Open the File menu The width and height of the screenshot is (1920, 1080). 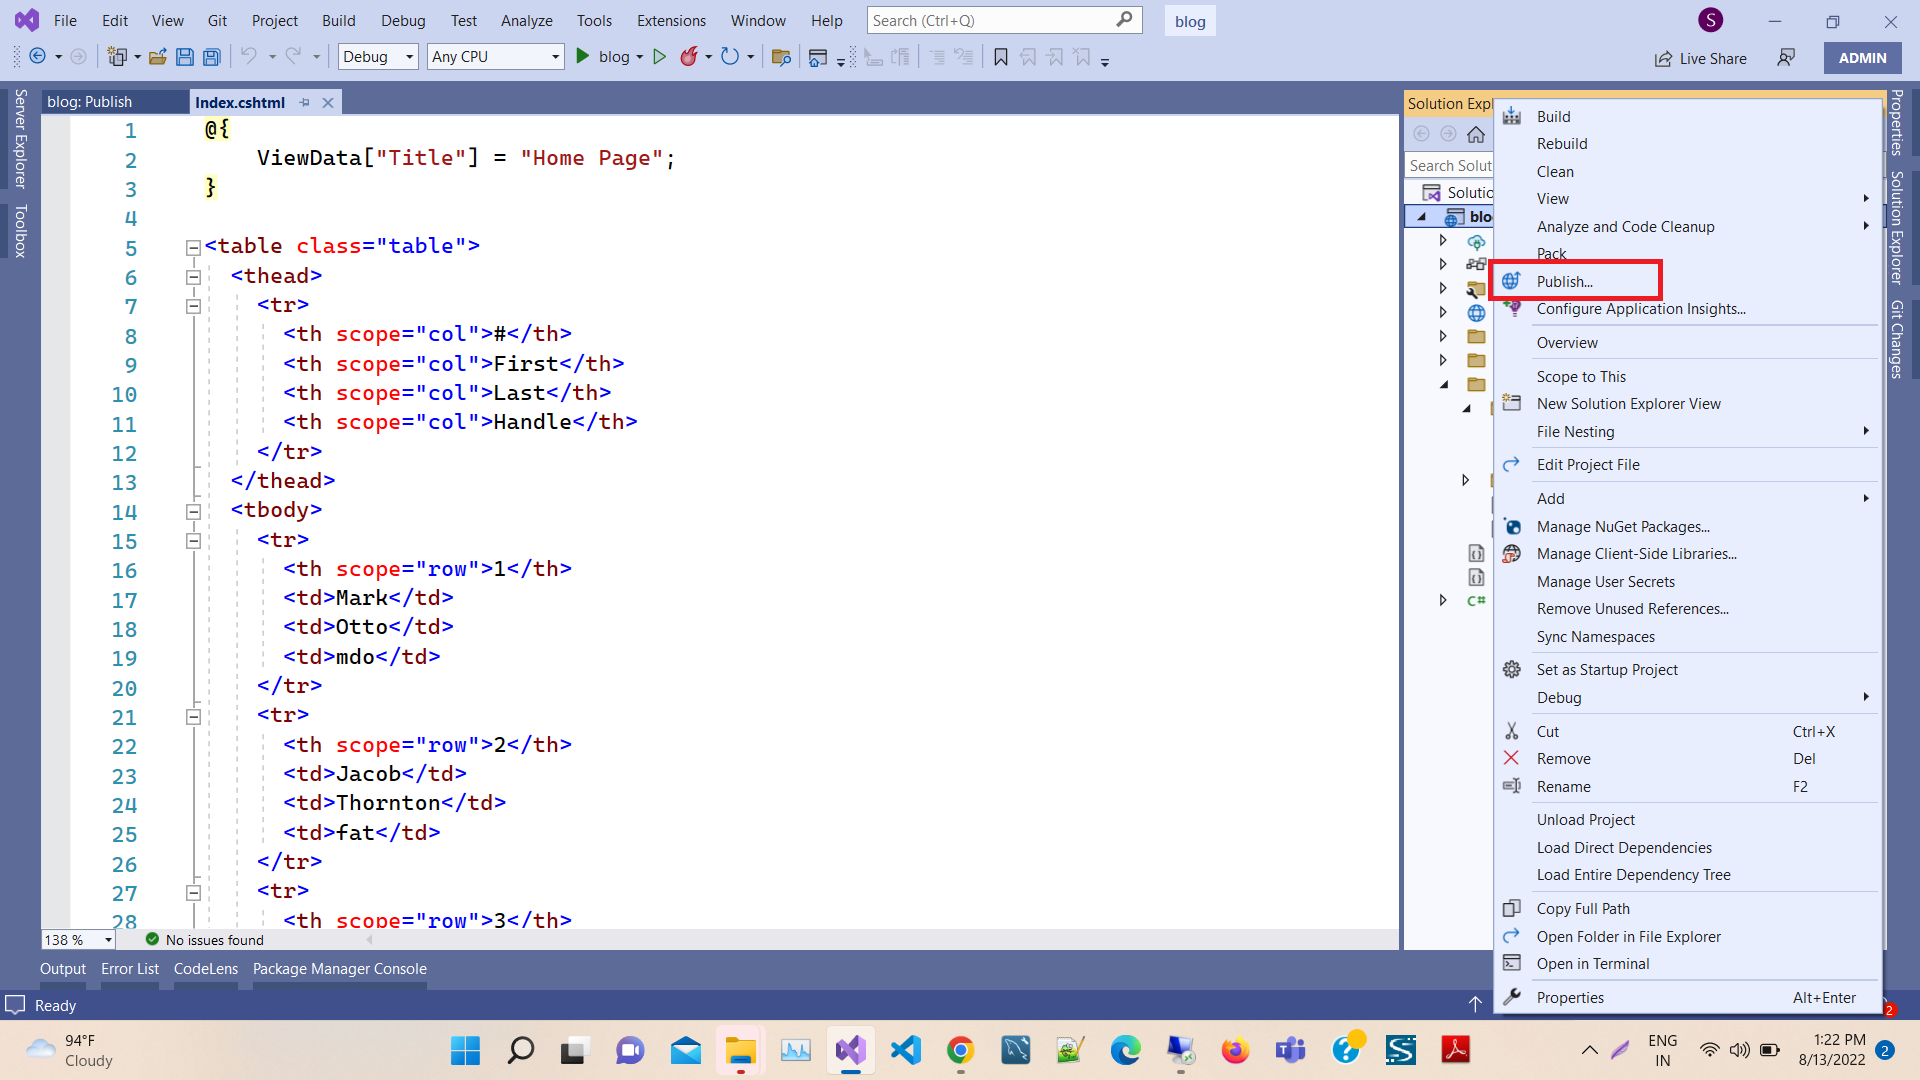click(65, 20)
